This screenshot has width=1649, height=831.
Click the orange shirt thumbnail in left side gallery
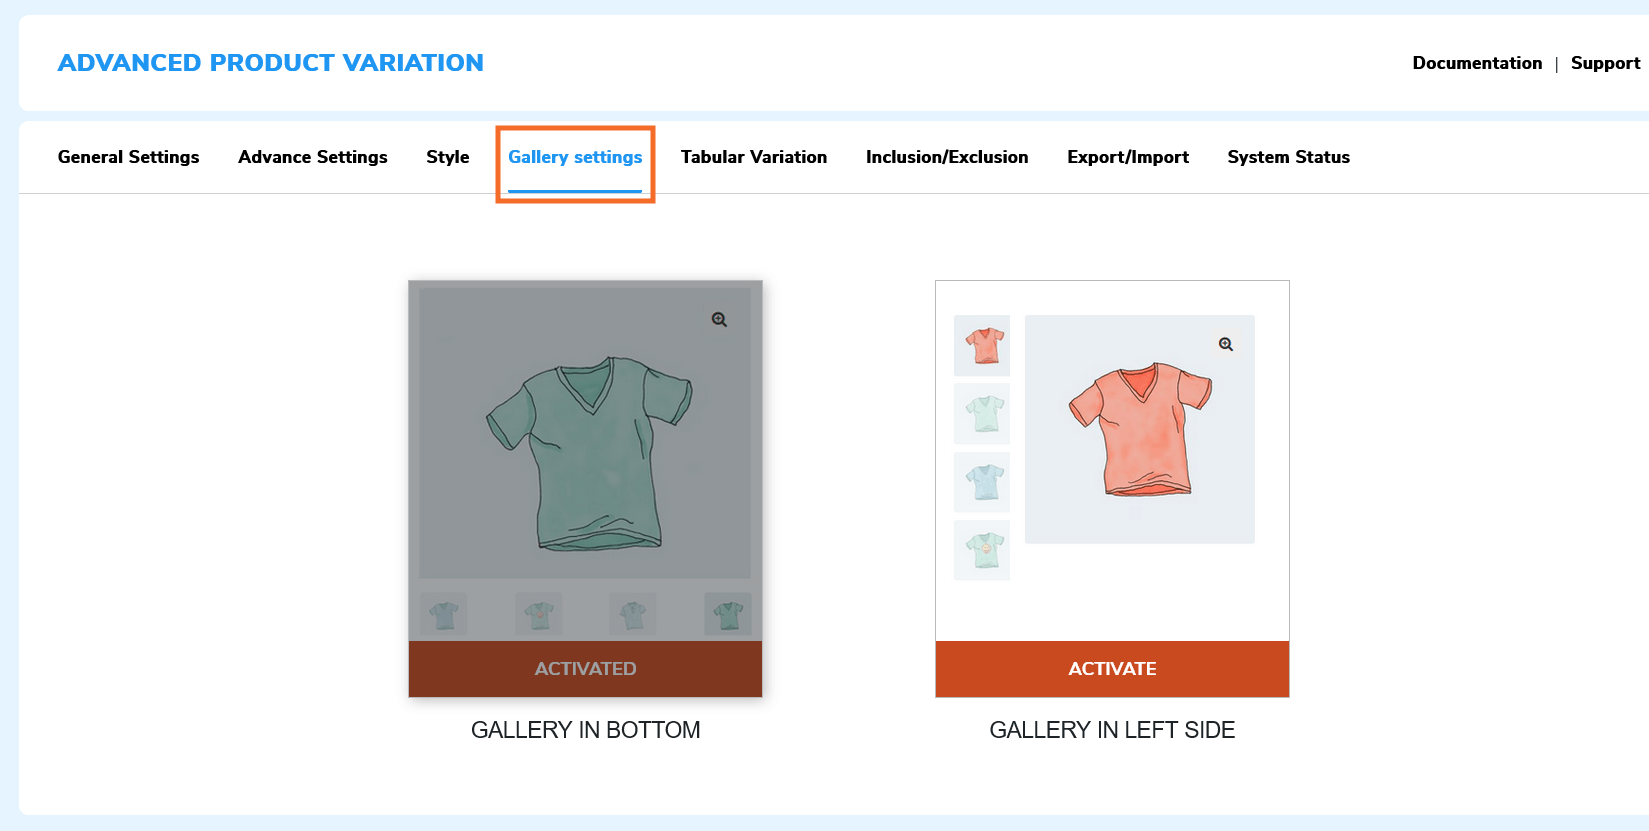tap(981, 346)
